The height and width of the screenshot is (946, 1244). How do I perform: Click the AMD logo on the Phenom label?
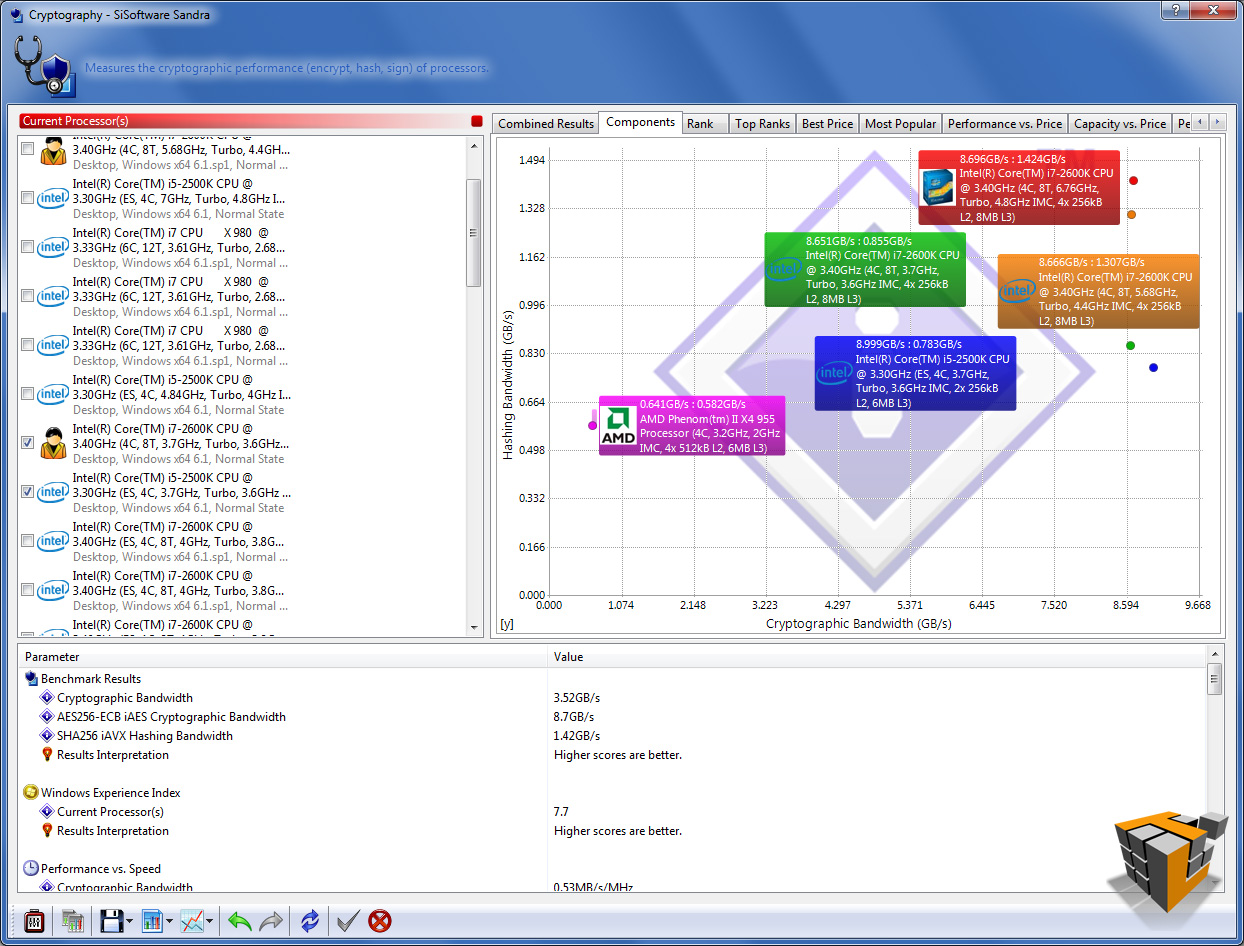click(618, 426)
